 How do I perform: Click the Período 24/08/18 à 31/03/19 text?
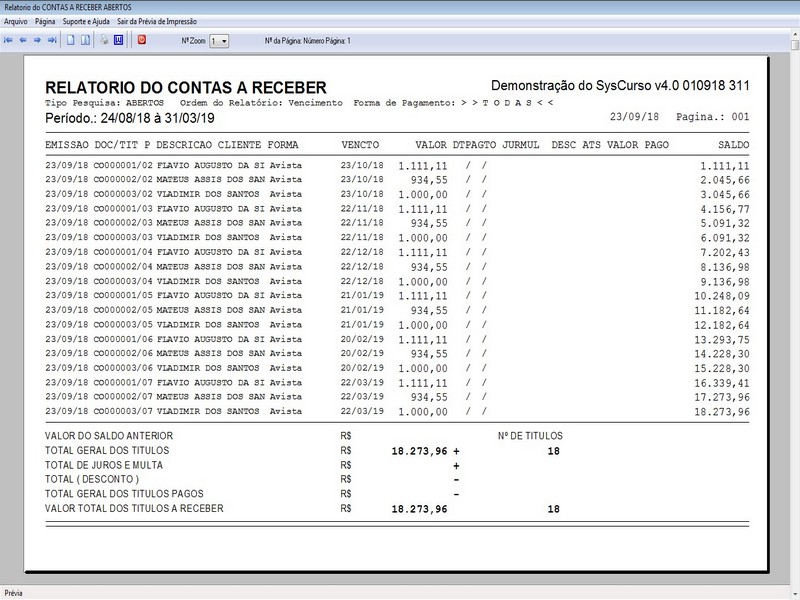pyautogui.click(x=130, y=118)
